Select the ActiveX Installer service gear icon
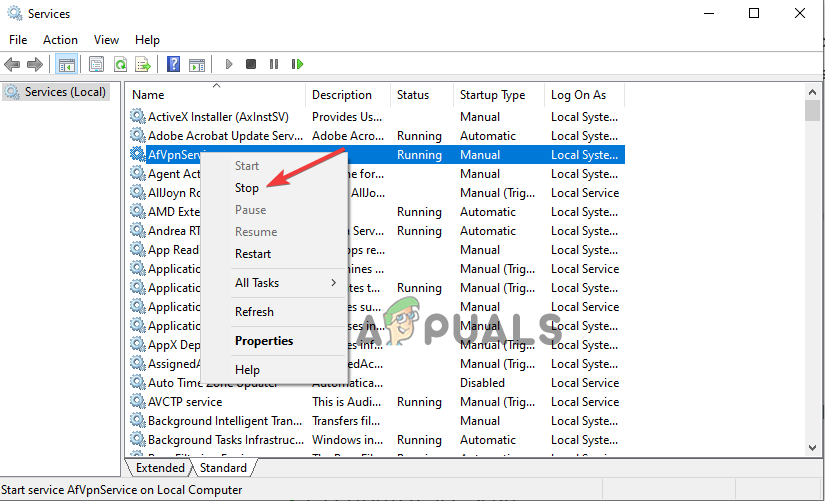 137,116
